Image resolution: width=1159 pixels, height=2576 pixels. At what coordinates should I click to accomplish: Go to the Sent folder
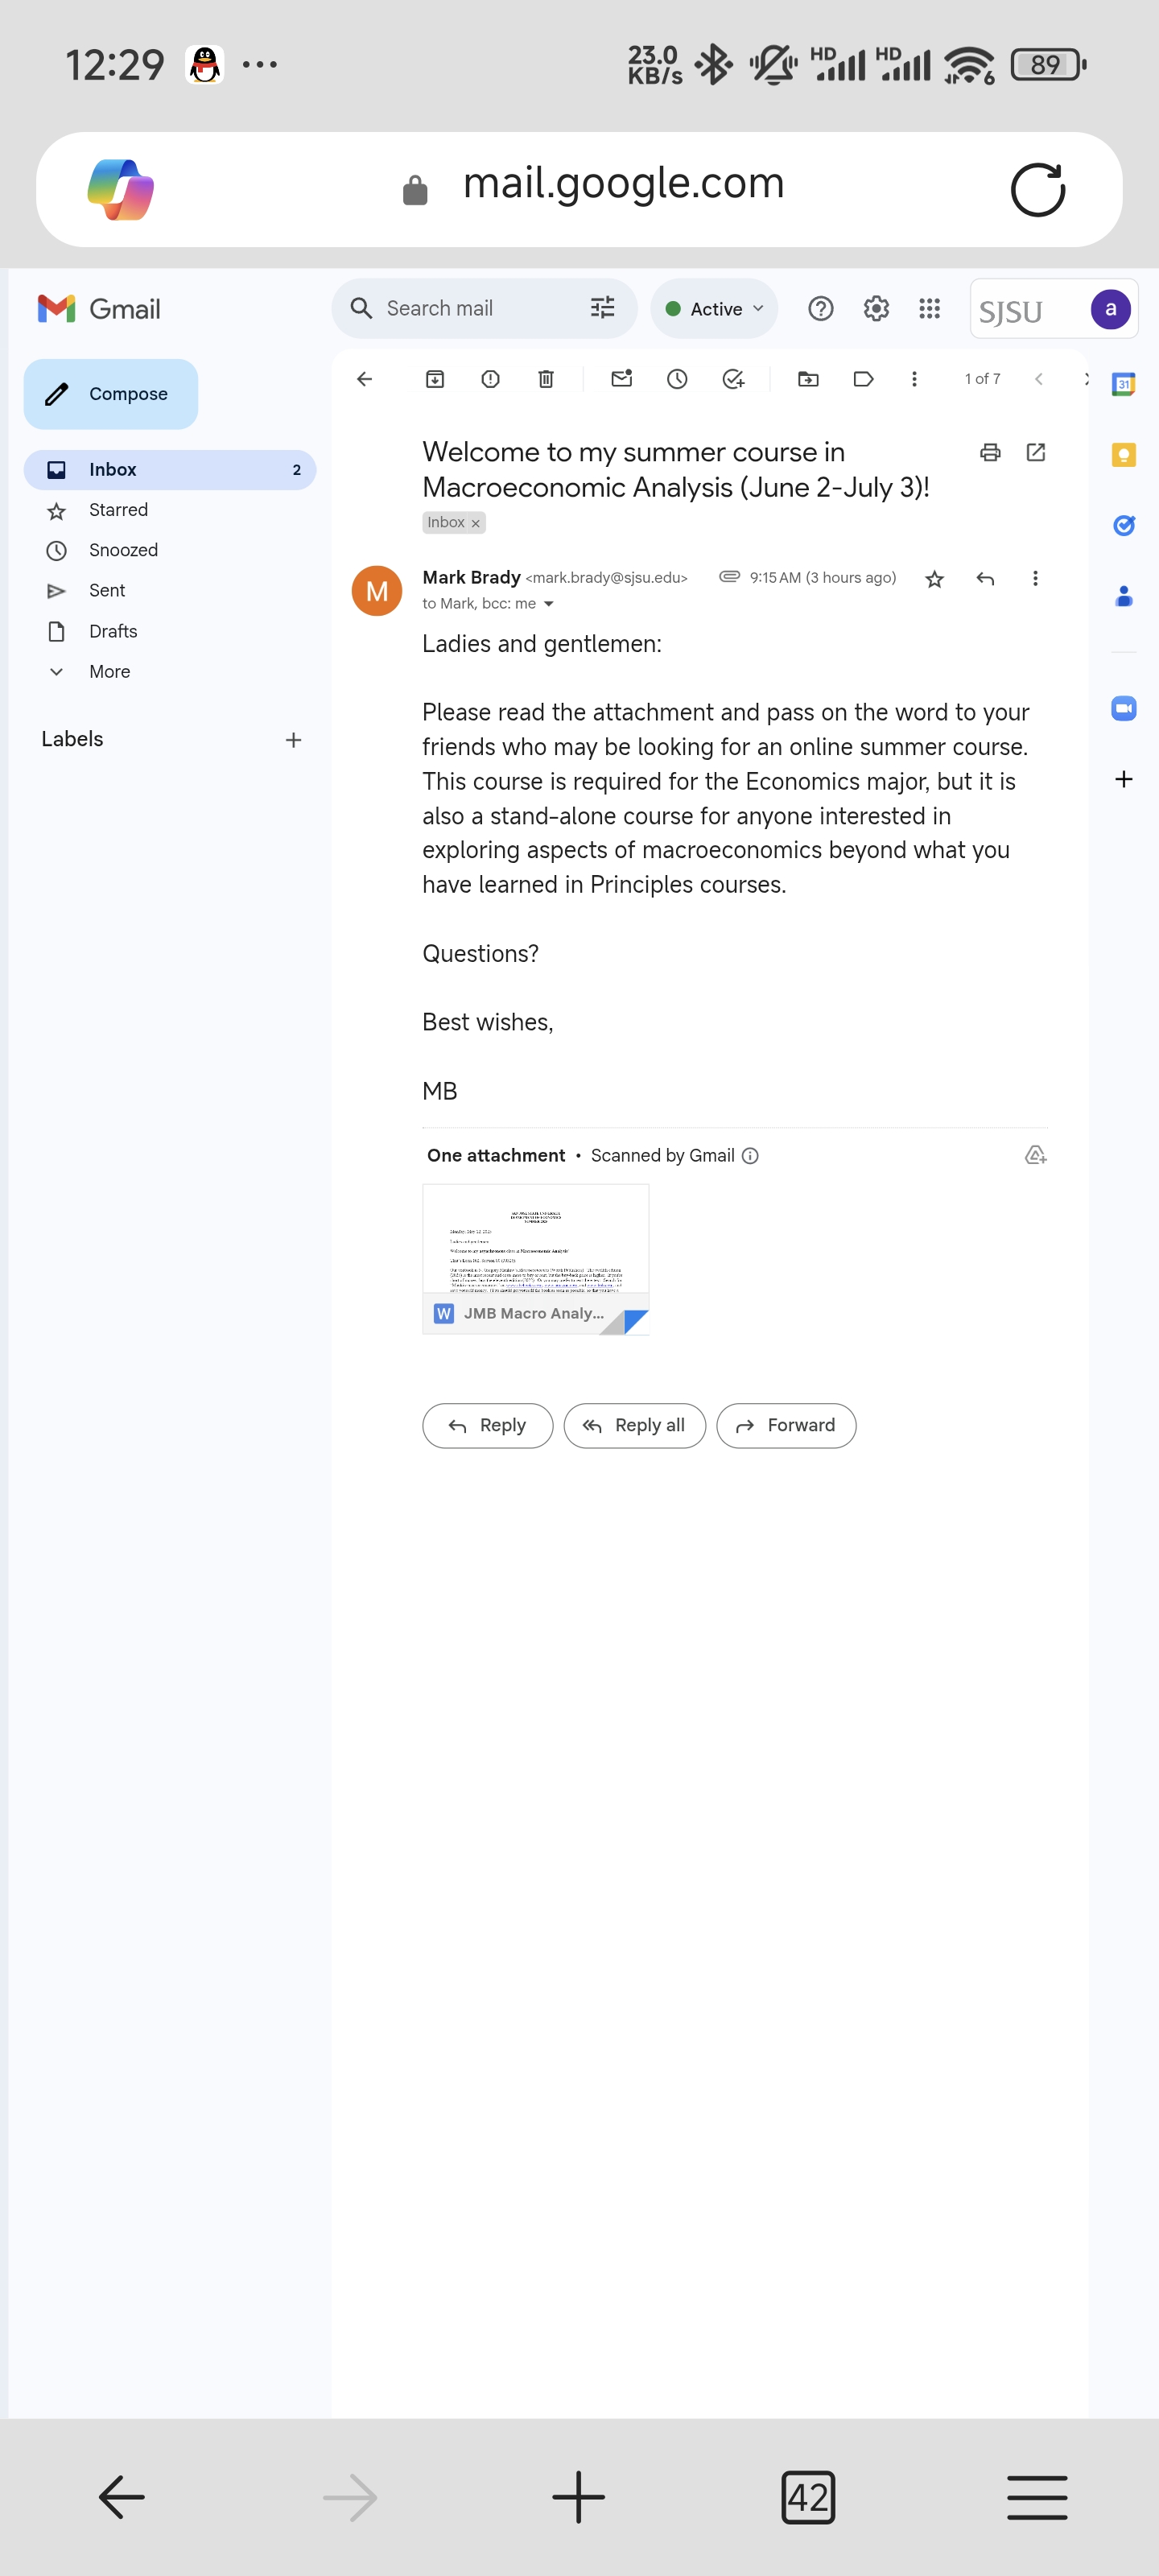[107, 591]
